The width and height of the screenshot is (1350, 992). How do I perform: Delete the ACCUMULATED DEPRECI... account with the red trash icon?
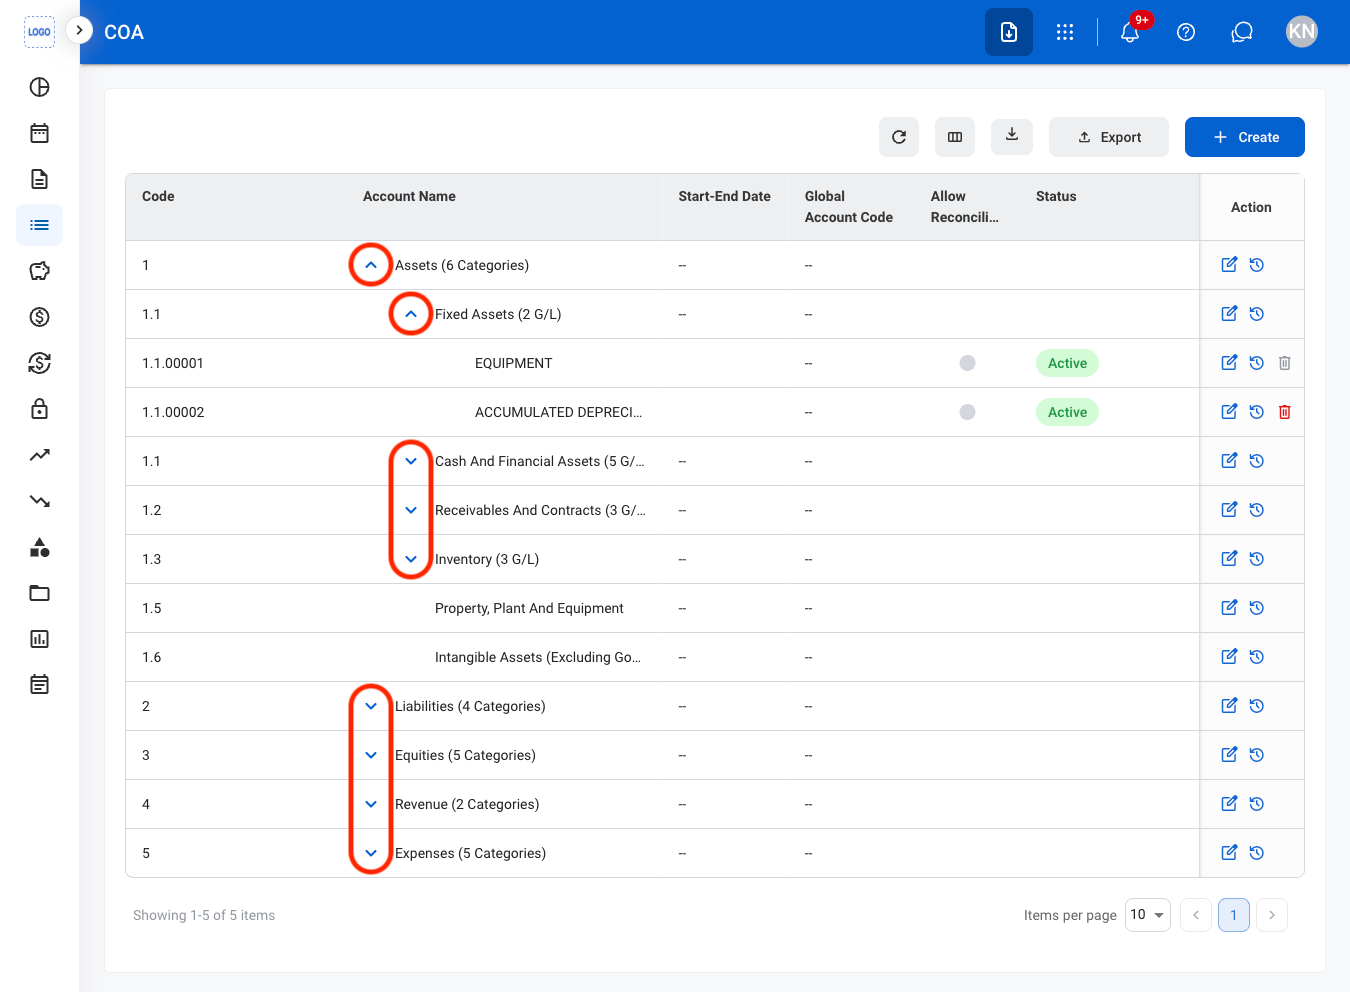tap(1285, 412)
